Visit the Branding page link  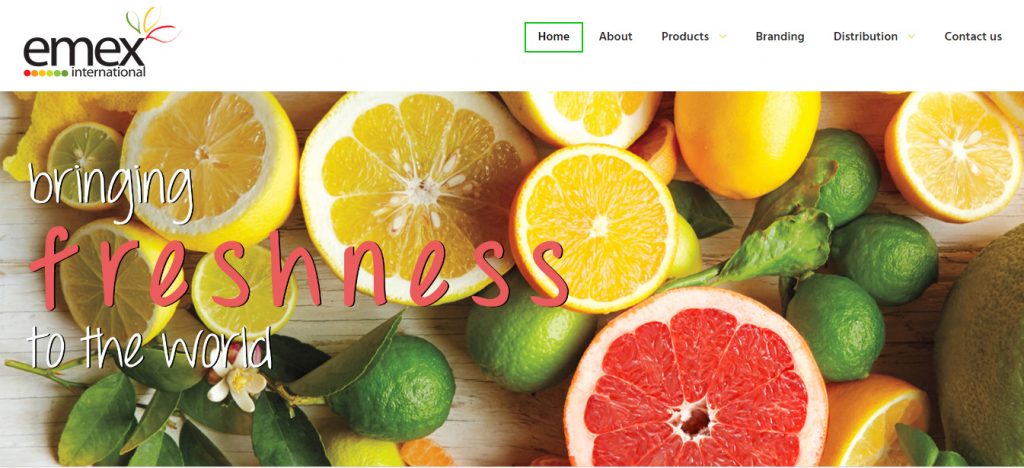[780, 37]
